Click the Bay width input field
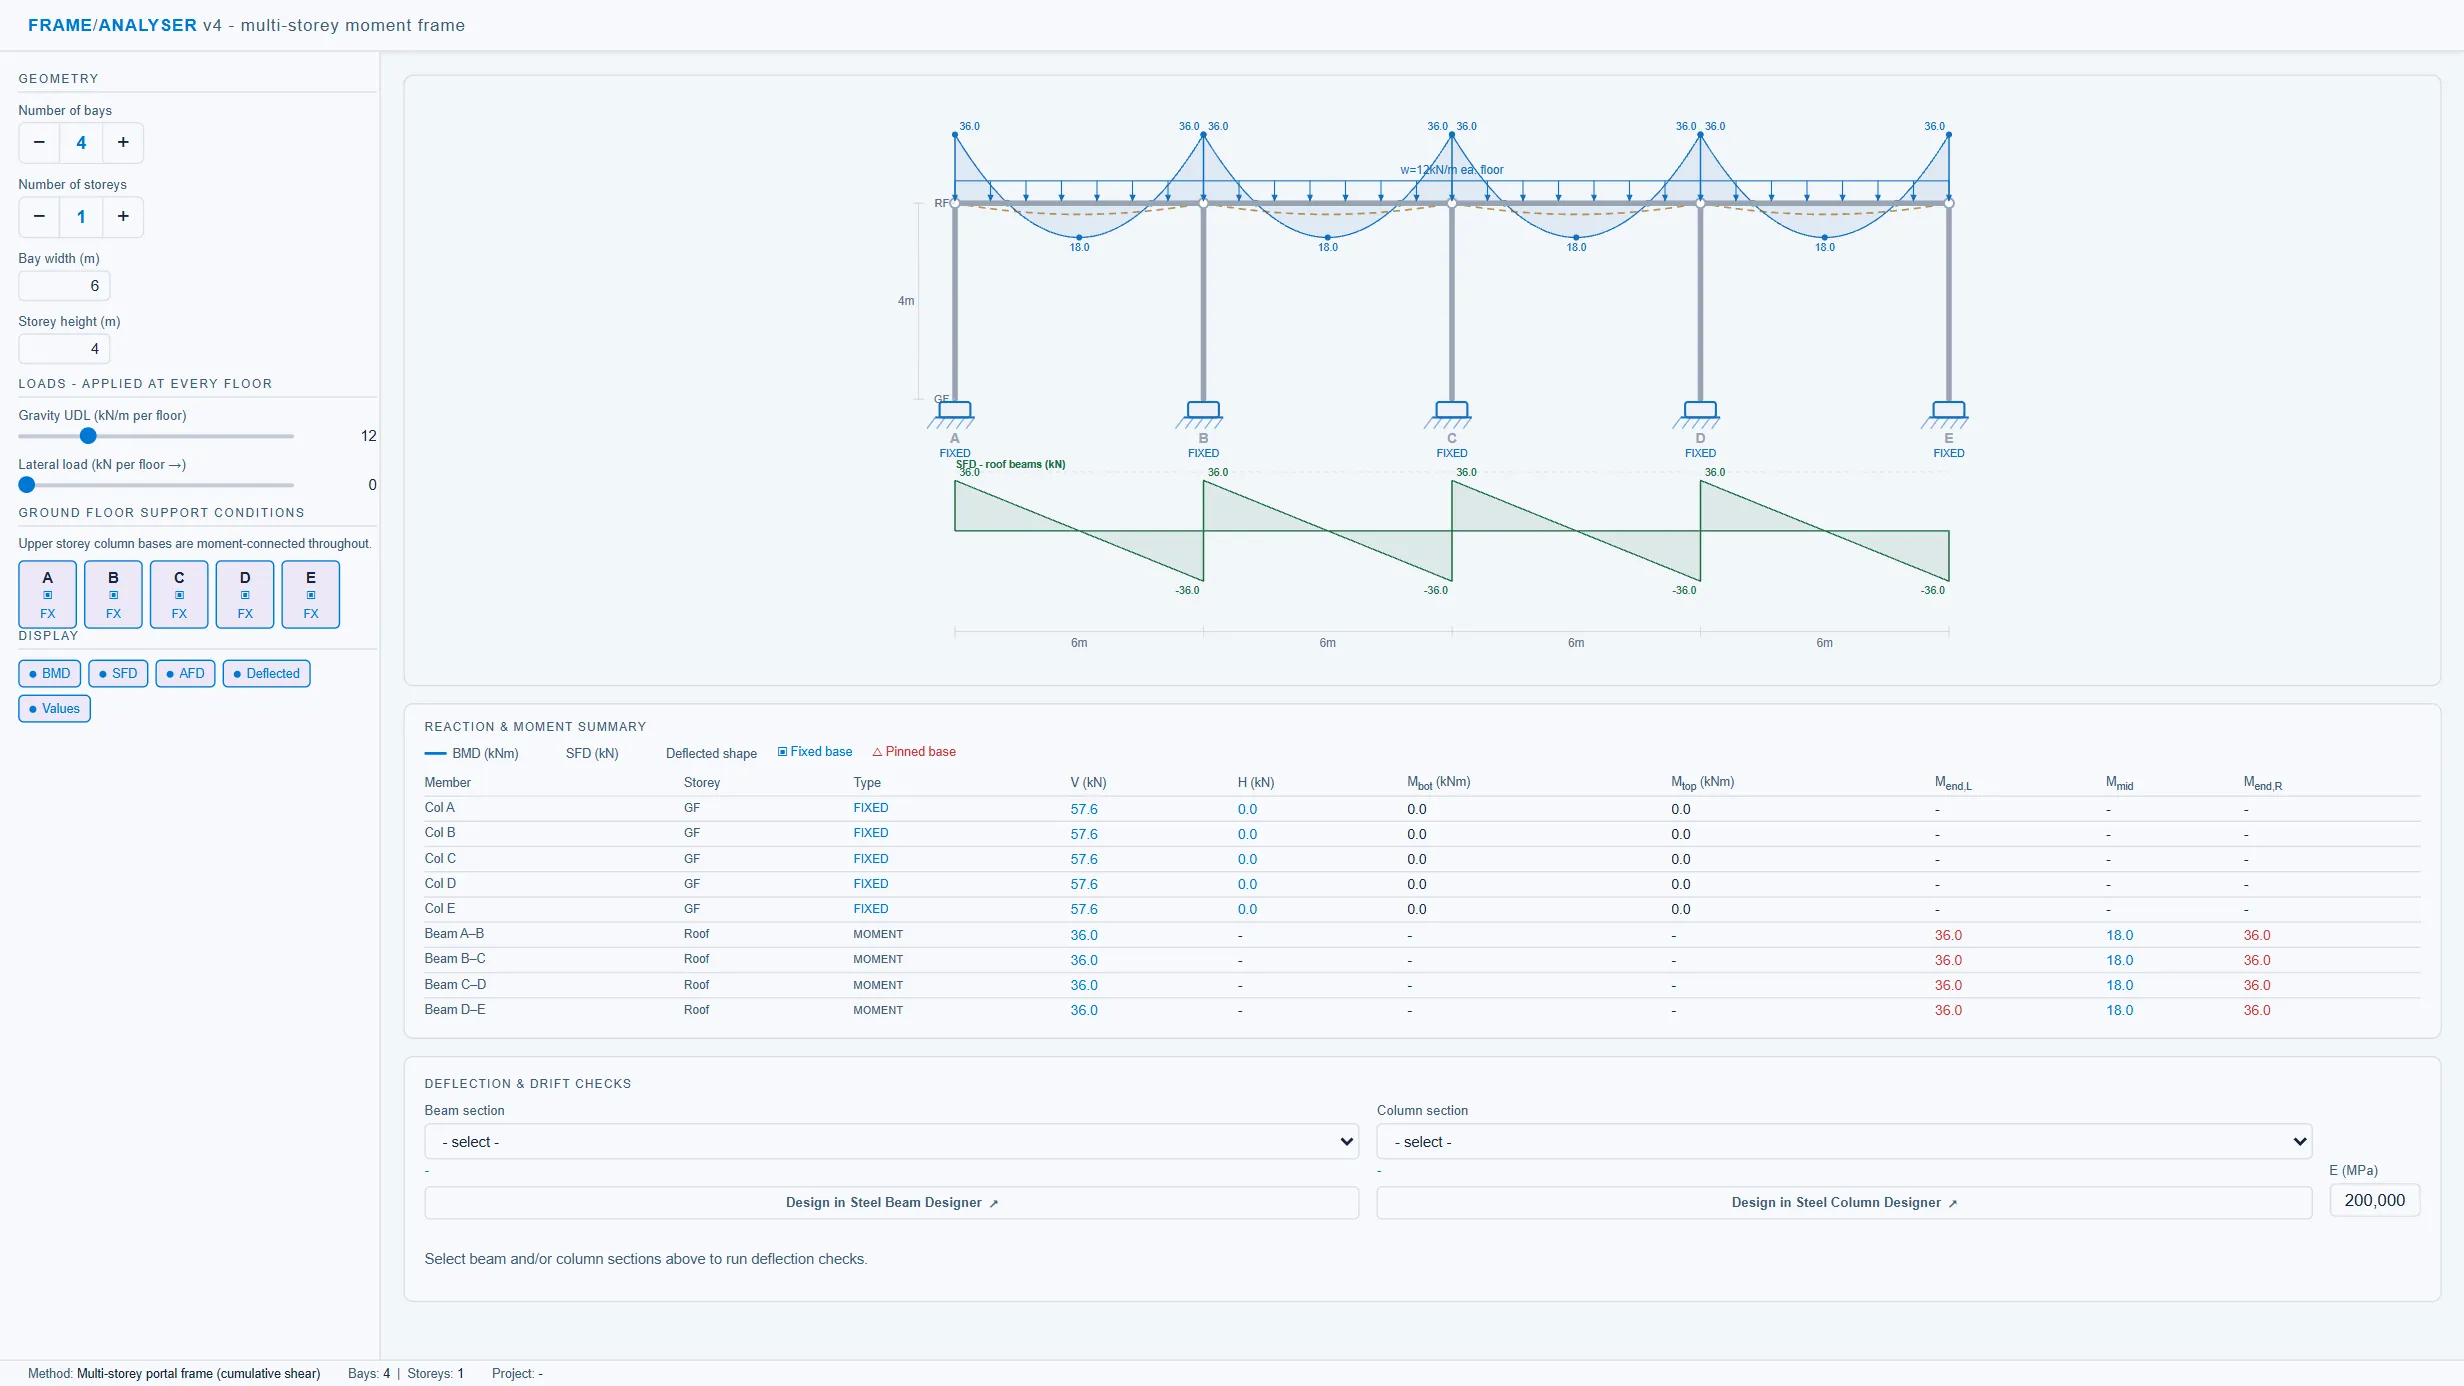 (64, 286)
